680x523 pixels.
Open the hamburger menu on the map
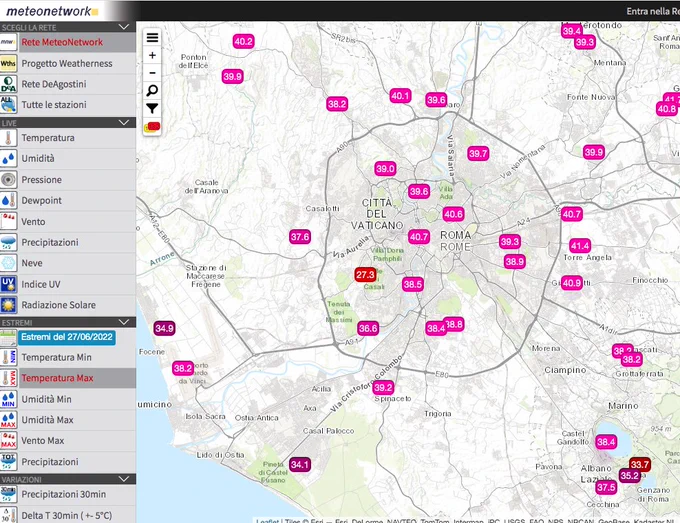coord(152,38)
